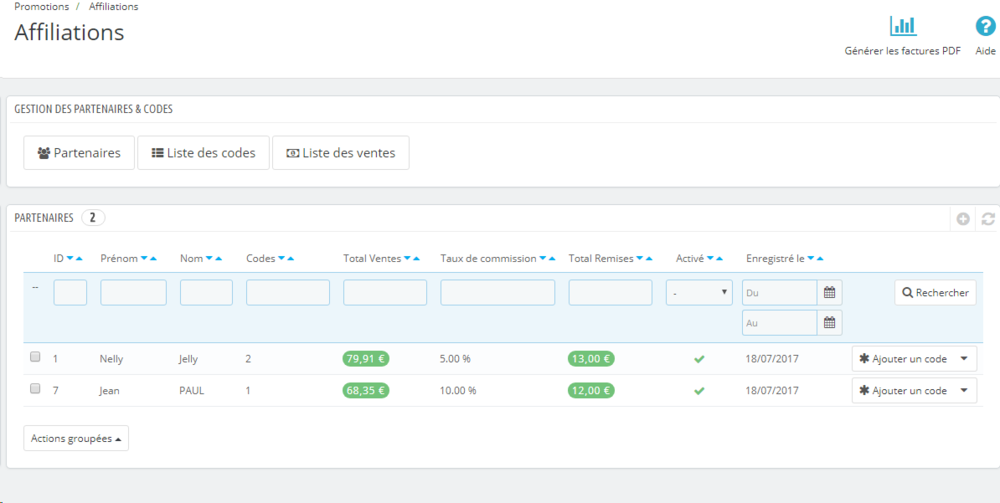Open the Aide help icon
Image resolution: width=1000 pixels, height=503 pixels.
[x=985, y=26]
